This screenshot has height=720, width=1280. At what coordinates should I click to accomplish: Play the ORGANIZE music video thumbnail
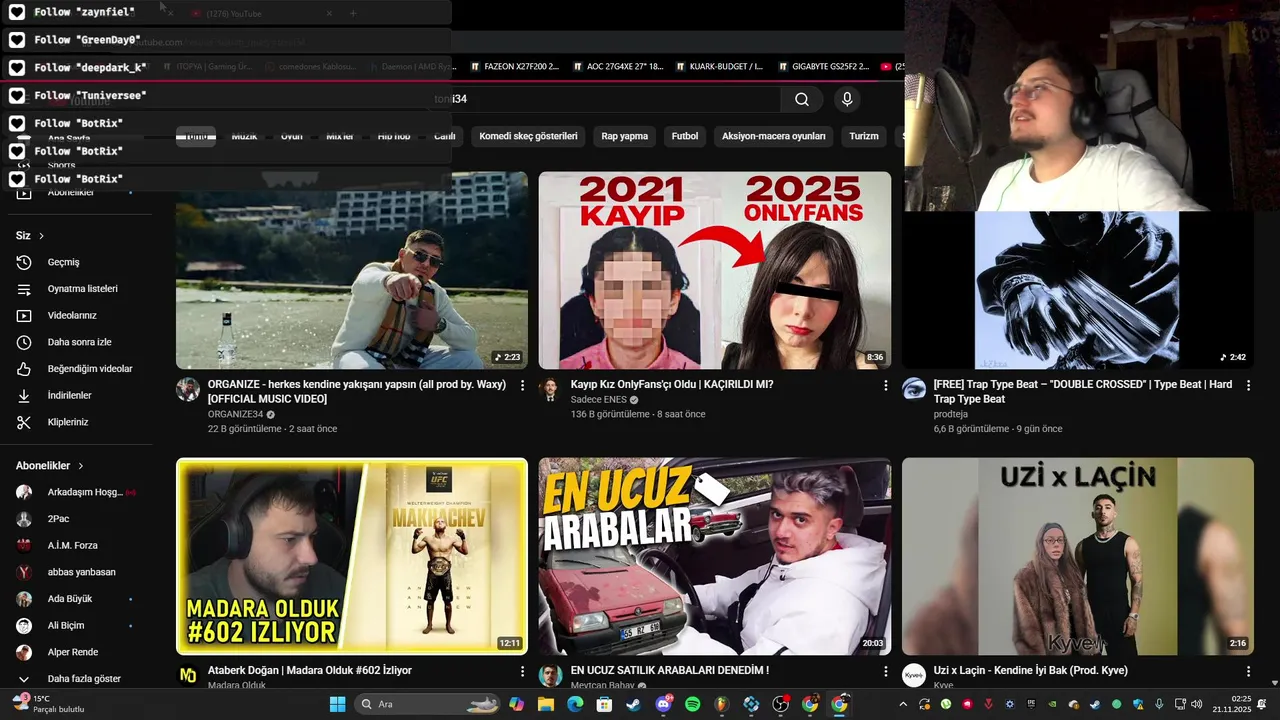(352, 270)
